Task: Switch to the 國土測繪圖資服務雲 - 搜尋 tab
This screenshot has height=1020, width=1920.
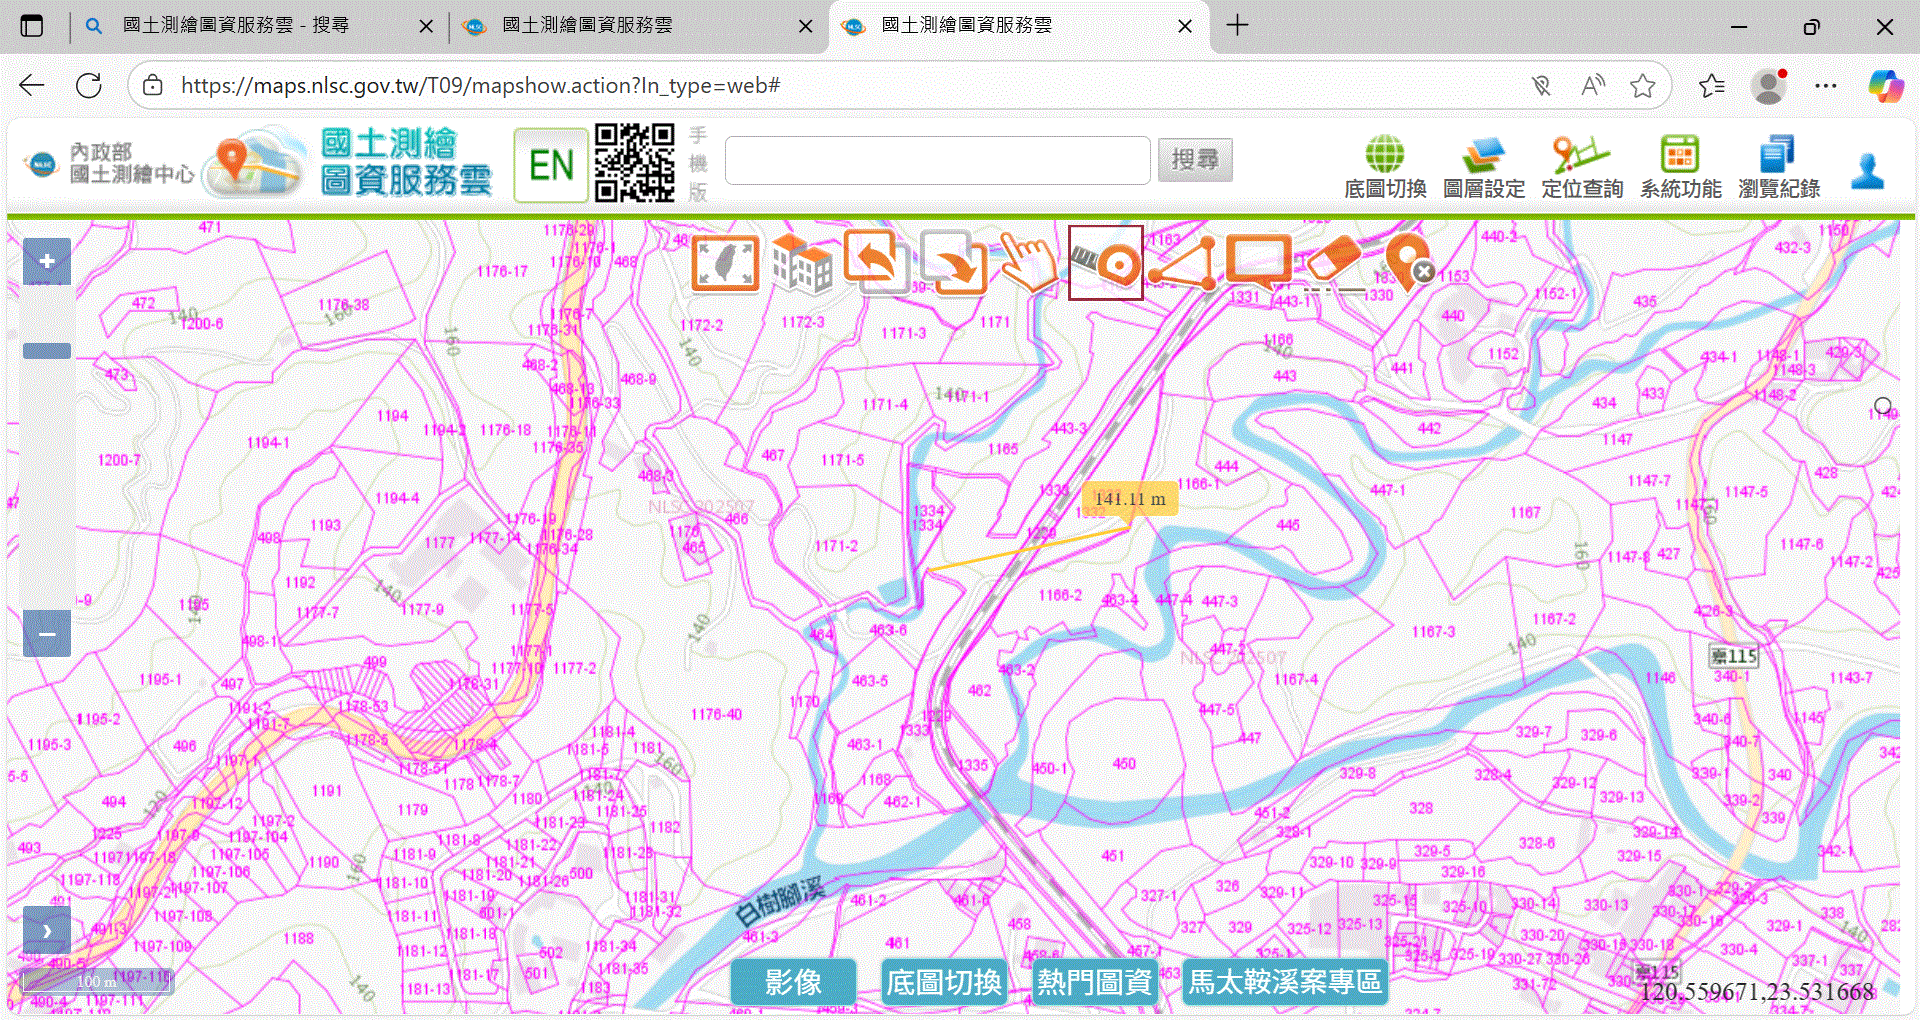Action: (235, 26)
